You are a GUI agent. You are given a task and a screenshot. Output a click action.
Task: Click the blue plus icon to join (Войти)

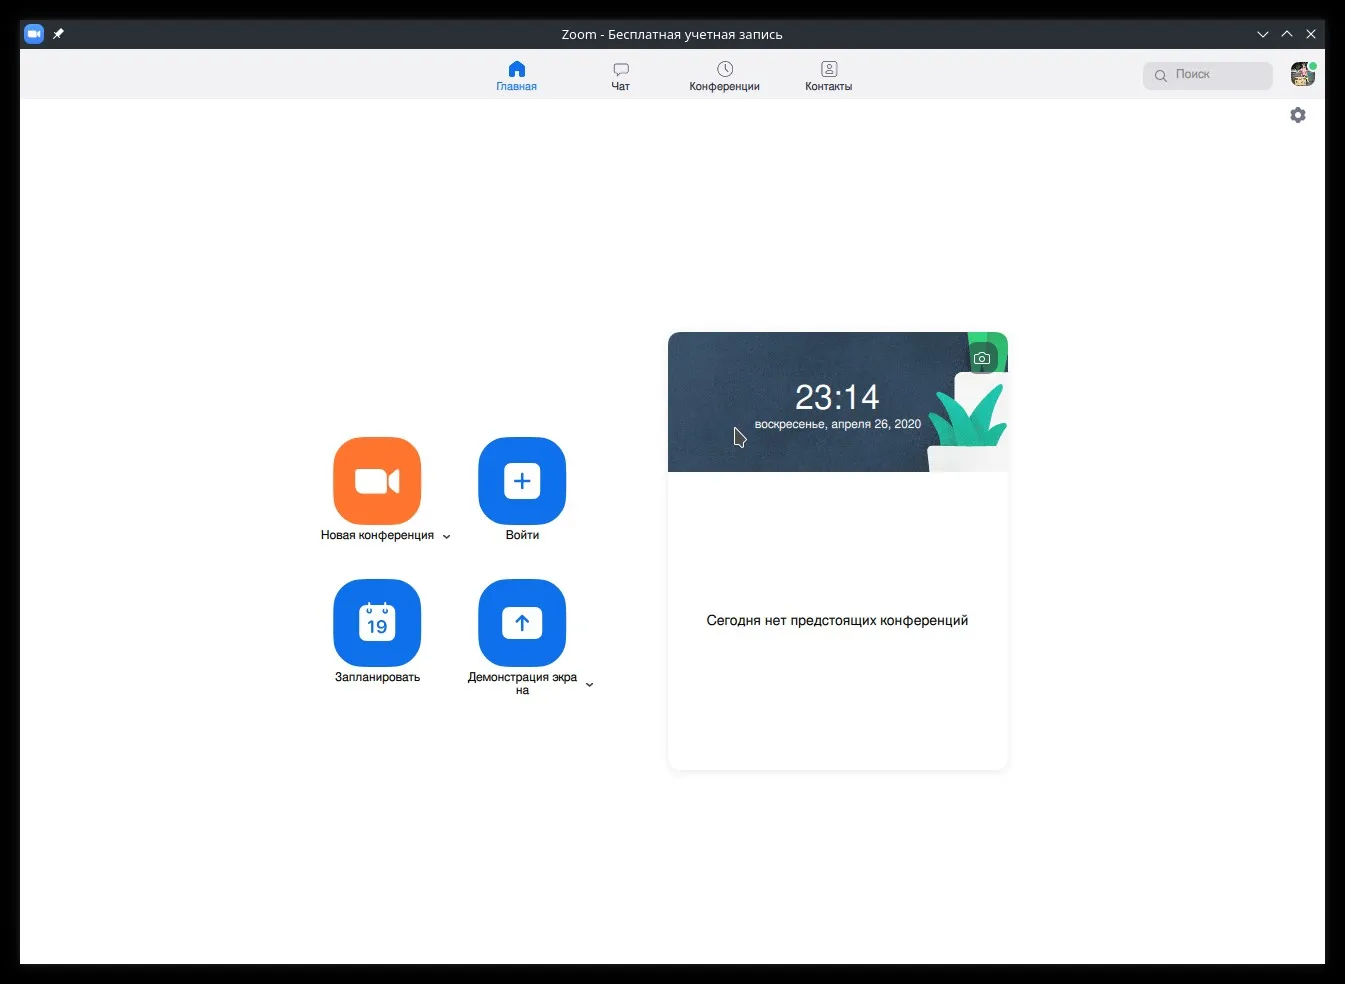click(522, 481)
